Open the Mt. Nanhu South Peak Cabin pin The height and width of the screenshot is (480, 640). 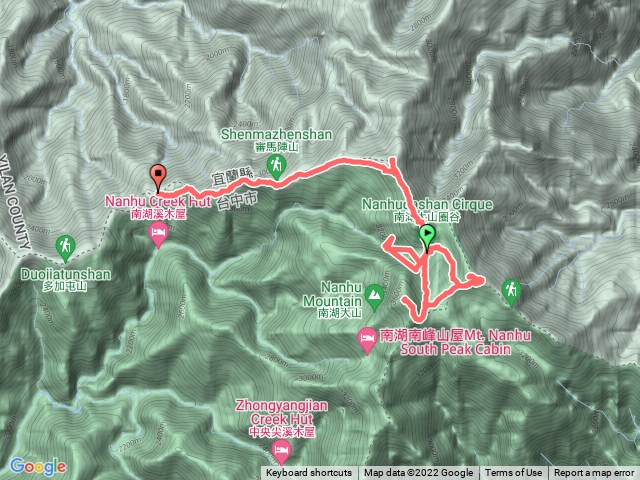pos(367,340)
